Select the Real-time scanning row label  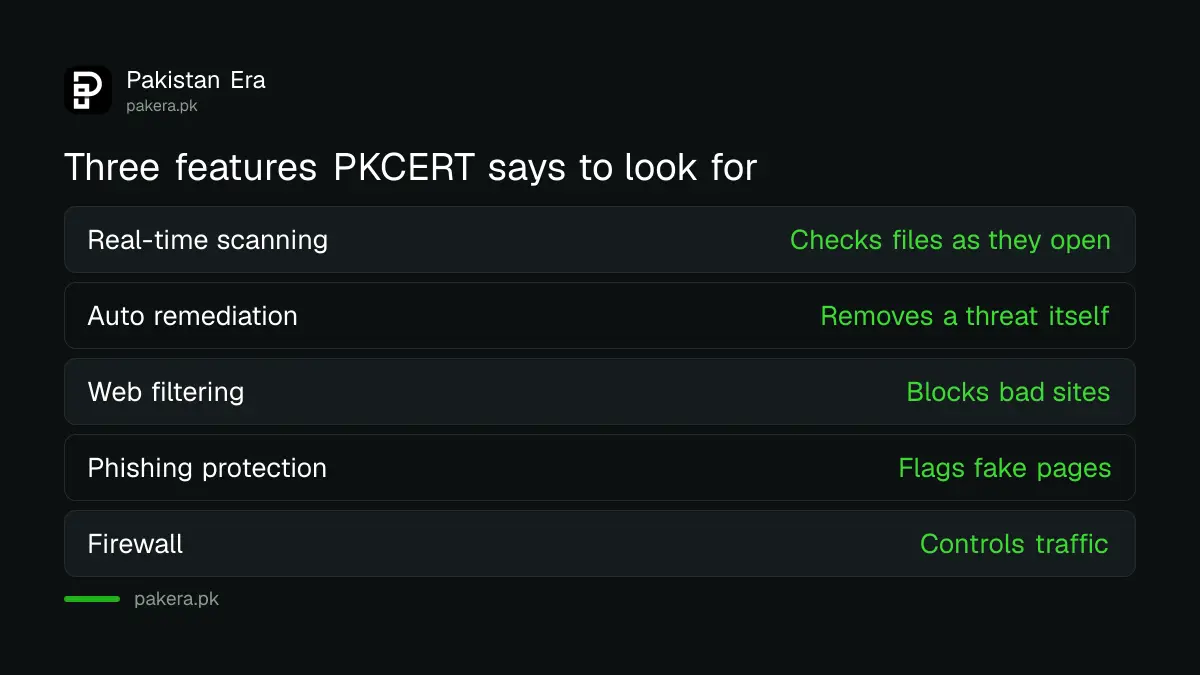coord(208,240)
